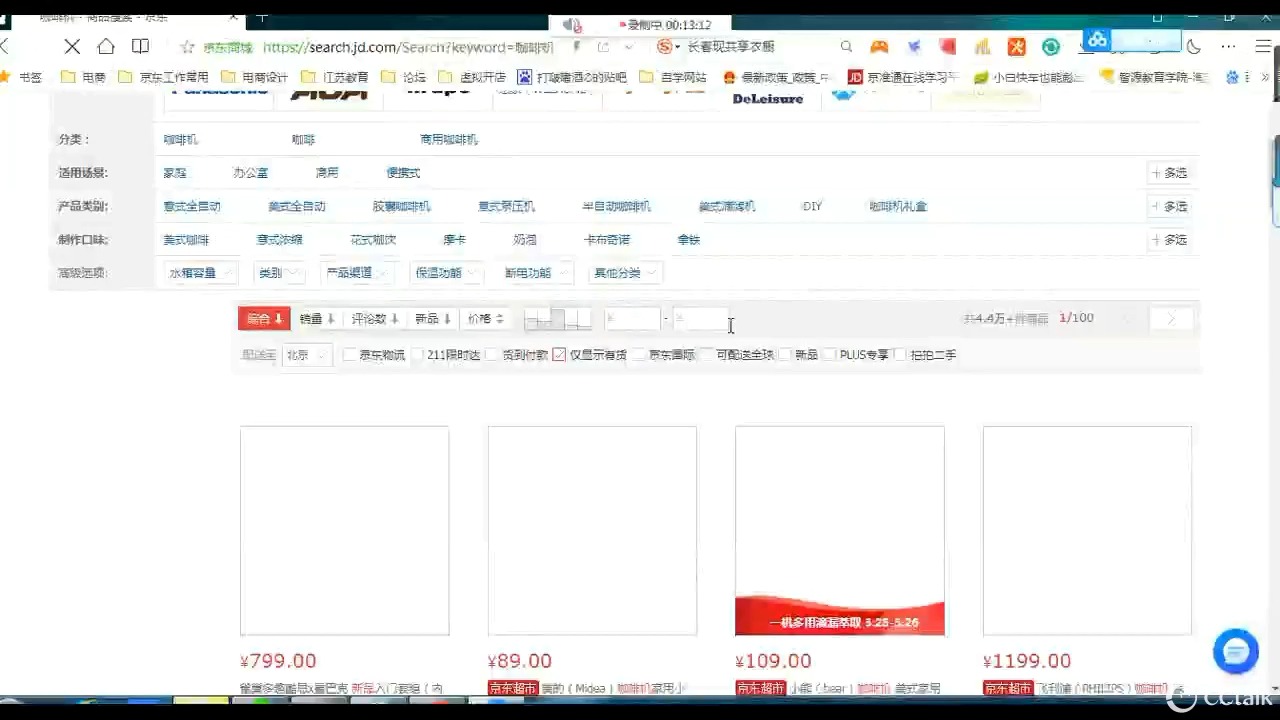Click 多选 in the 产品类别 row
This screenshot has height=720, width=1280.
pos(1169,206)
